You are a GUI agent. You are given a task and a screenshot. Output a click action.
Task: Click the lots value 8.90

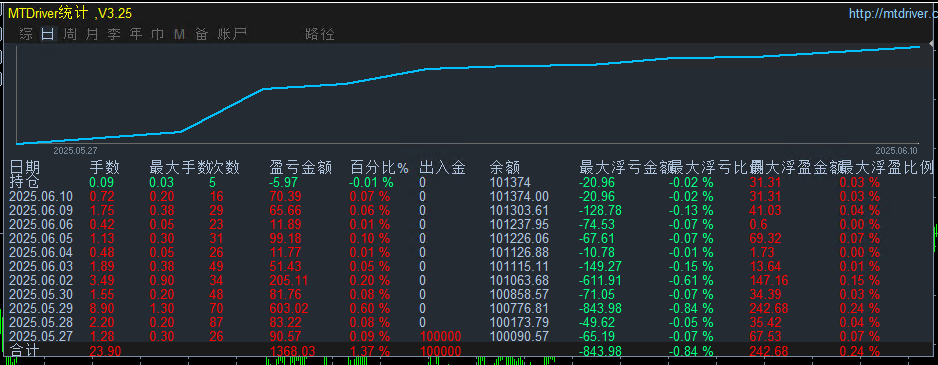tap(103, 308)
